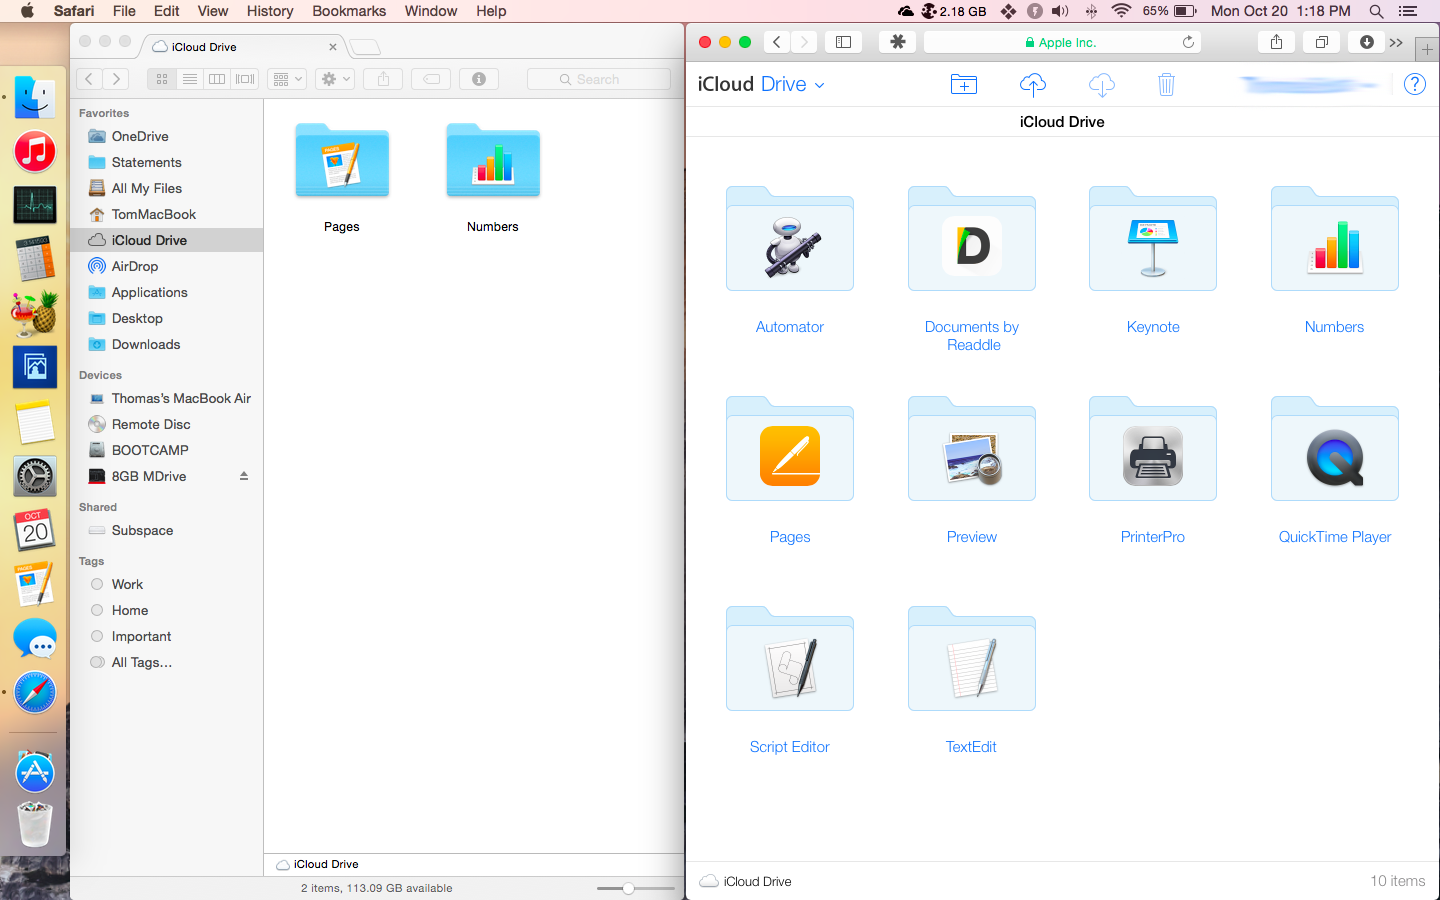Open Numbers folder in Finder window

(493, 160)
